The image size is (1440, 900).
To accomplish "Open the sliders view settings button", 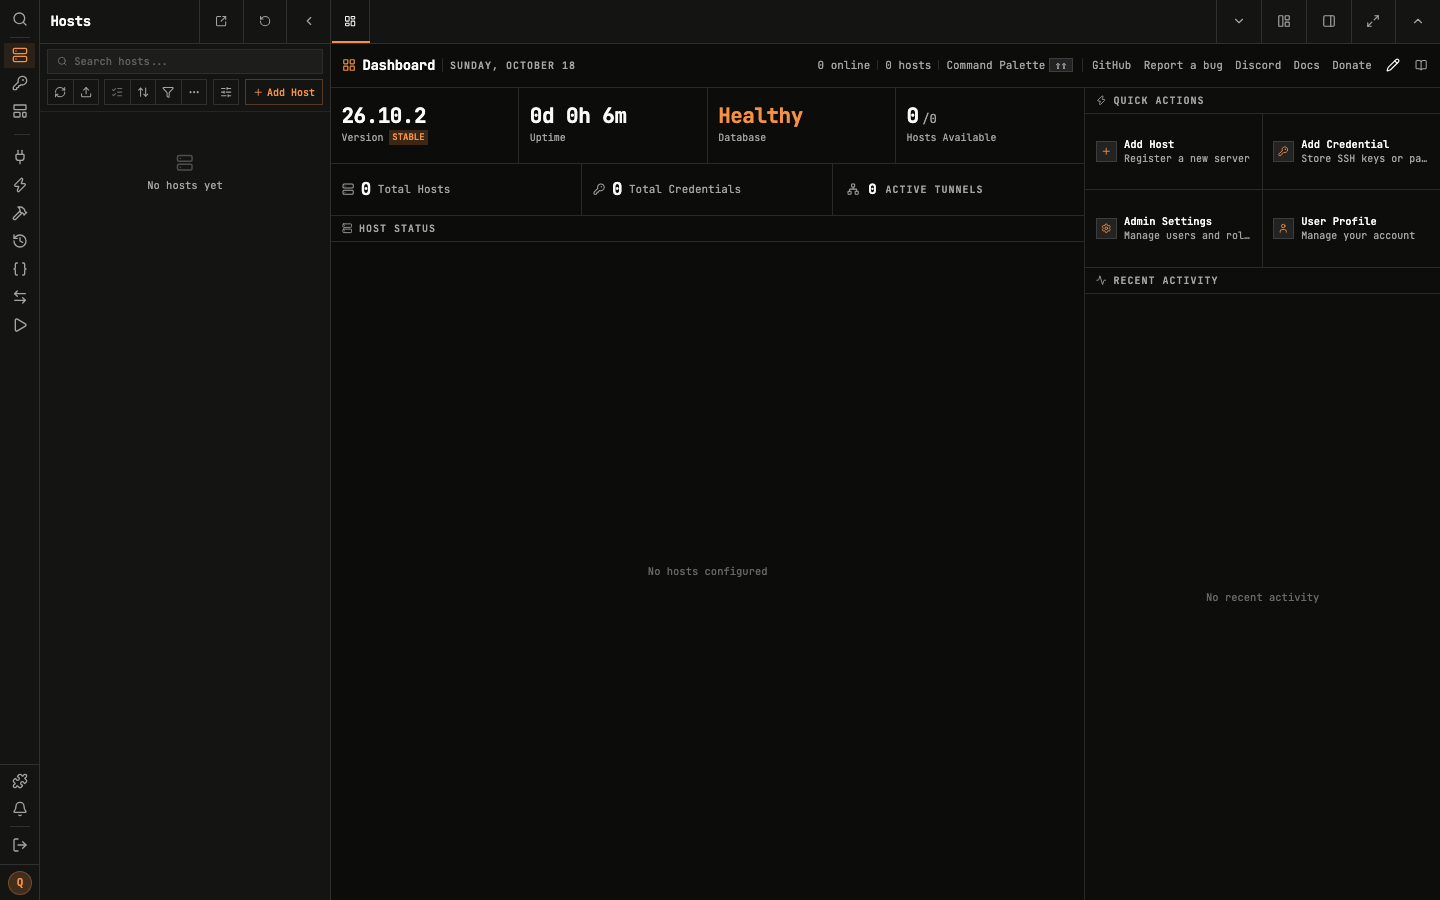I will [226, 92].
